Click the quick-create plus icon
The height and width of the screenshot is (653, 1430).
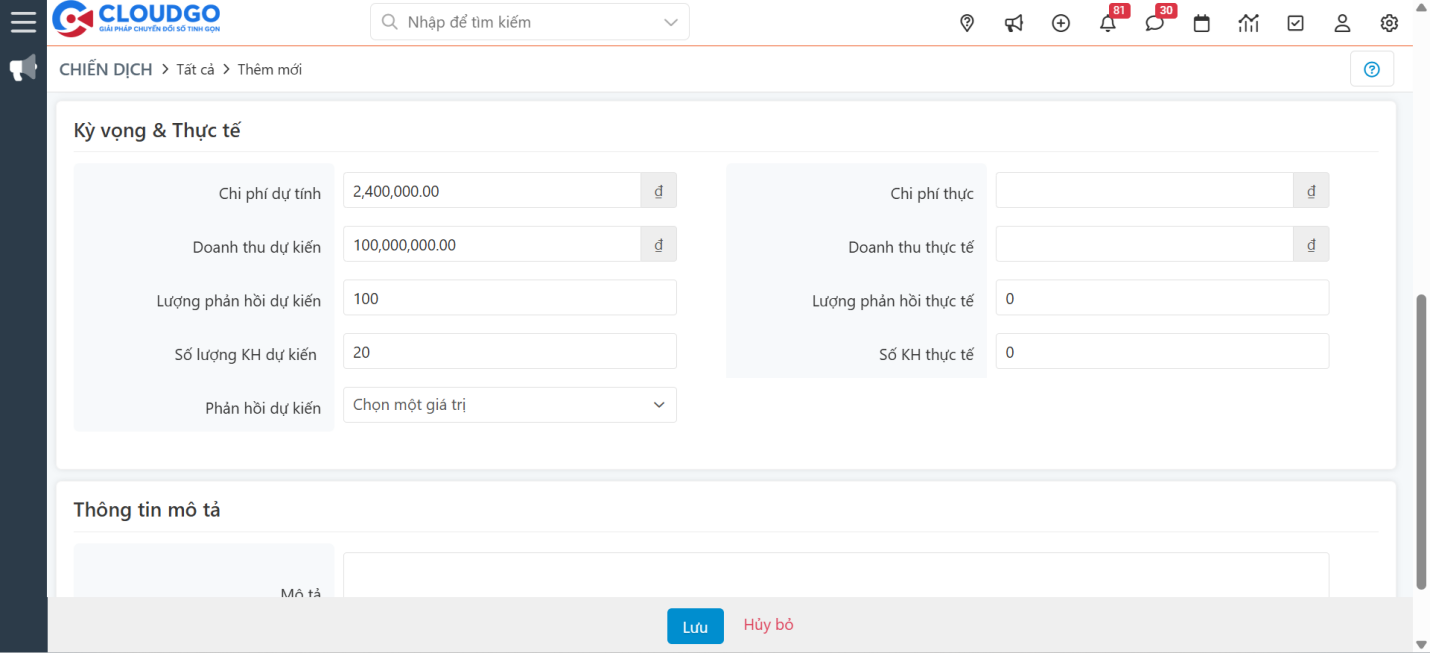coord(1060,22)
